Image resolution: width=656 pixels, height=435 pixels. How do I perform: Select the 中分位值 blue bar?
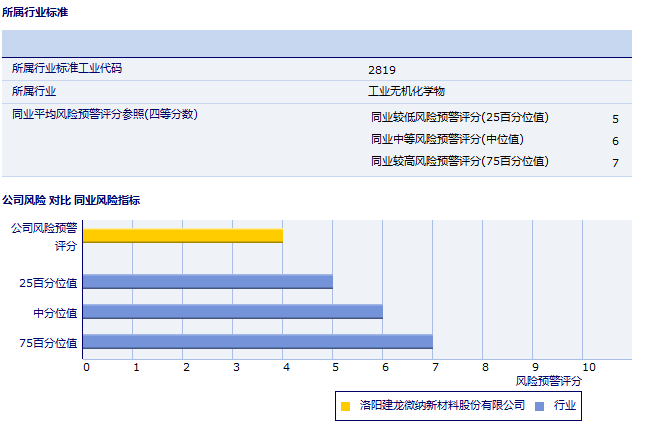(x=232, y=312)
